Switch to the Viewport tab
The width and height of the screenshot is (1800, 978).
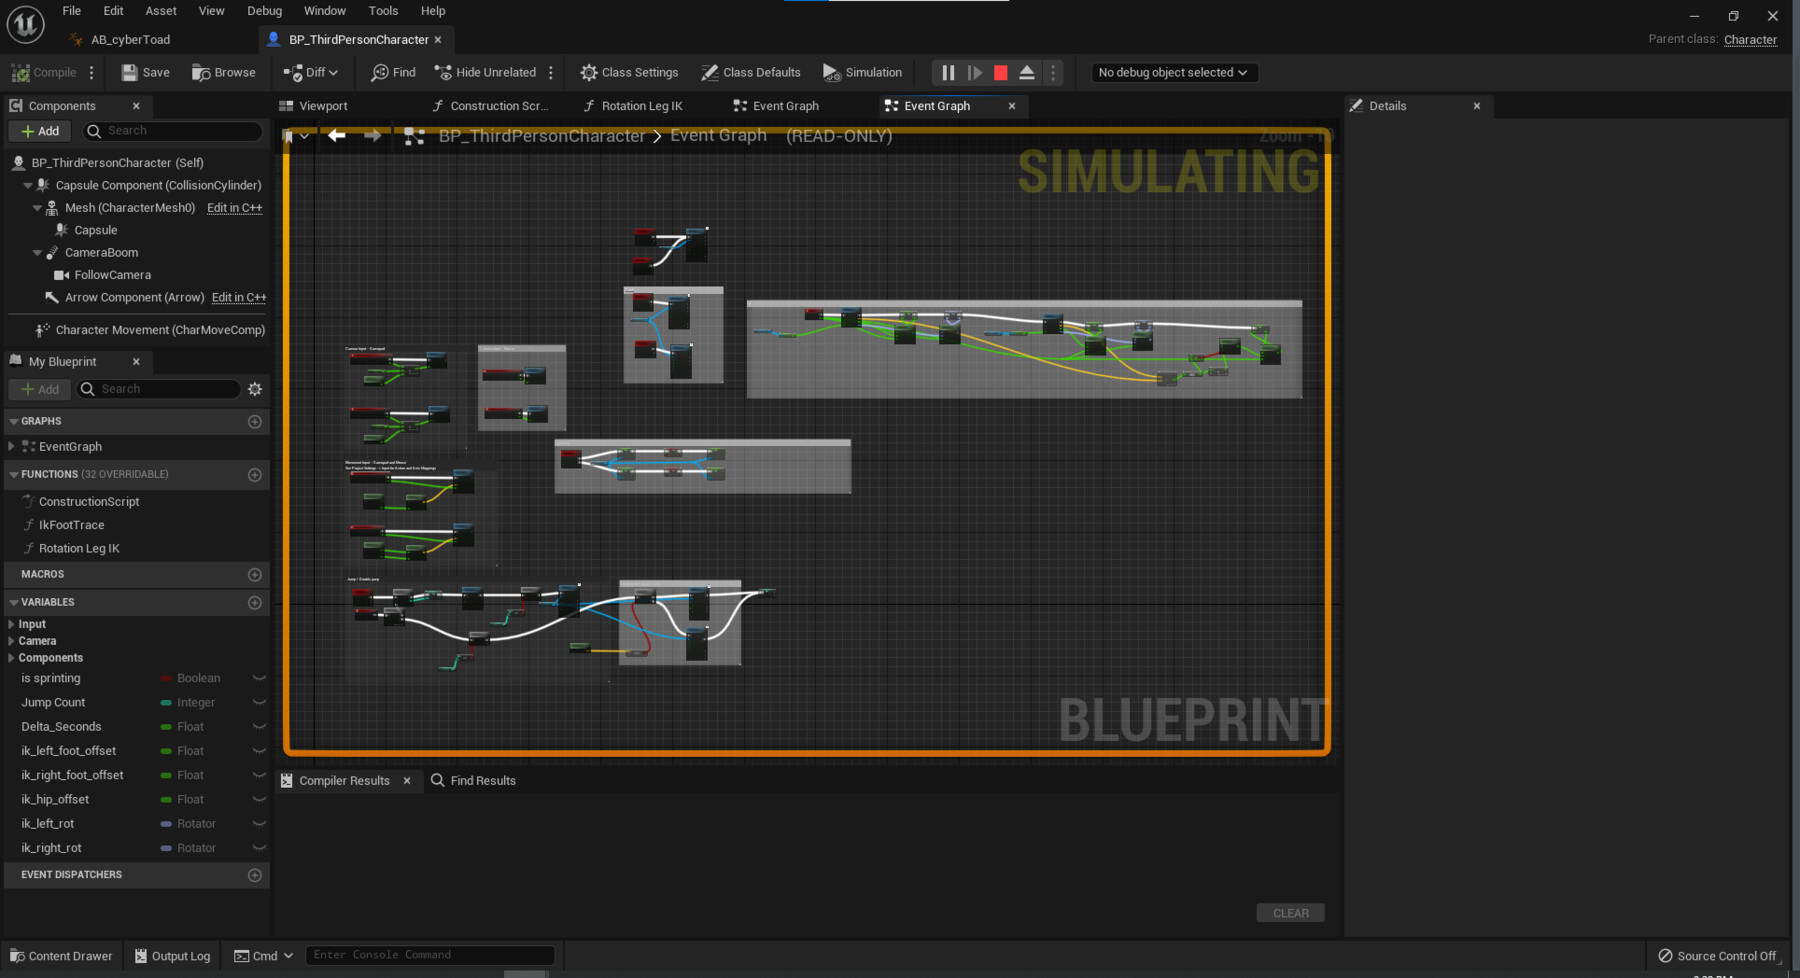[x=321, y=105]
